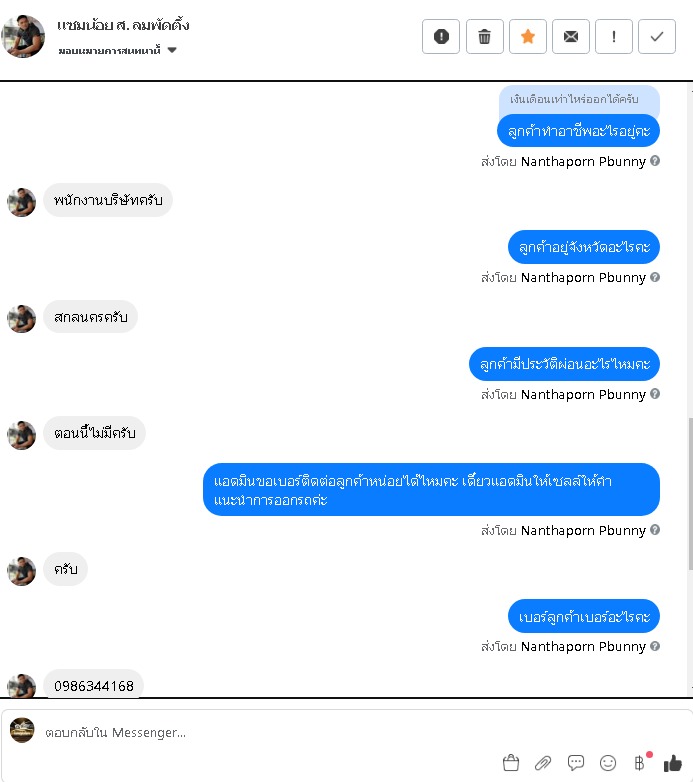Click the exclamation priority icon
Screen dimensions: 693x782
point(614,36)
